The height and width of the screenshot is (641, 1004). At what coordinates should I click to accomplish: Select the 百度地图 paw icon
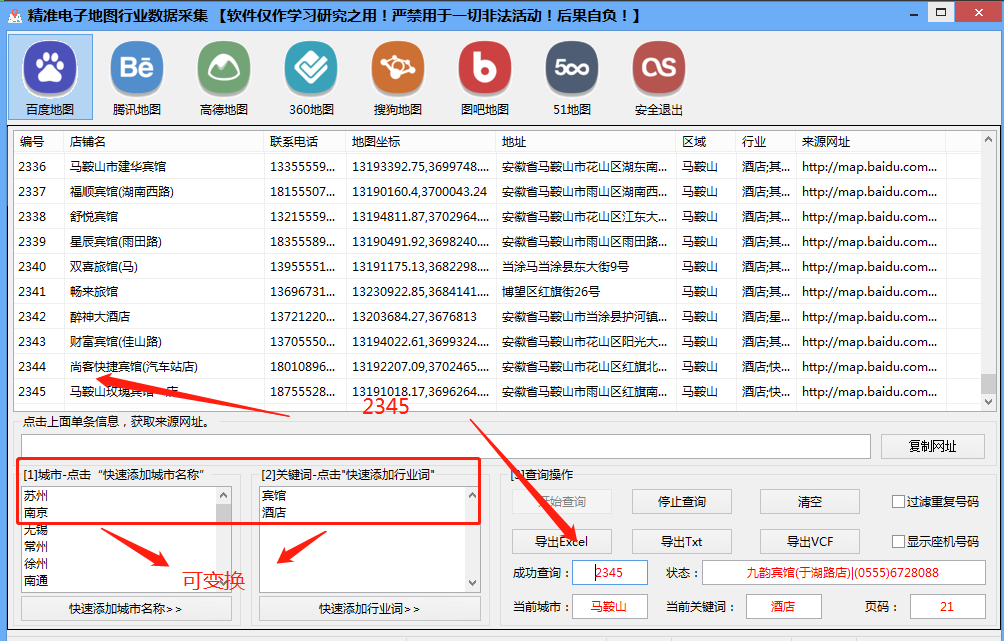point(50,68)
